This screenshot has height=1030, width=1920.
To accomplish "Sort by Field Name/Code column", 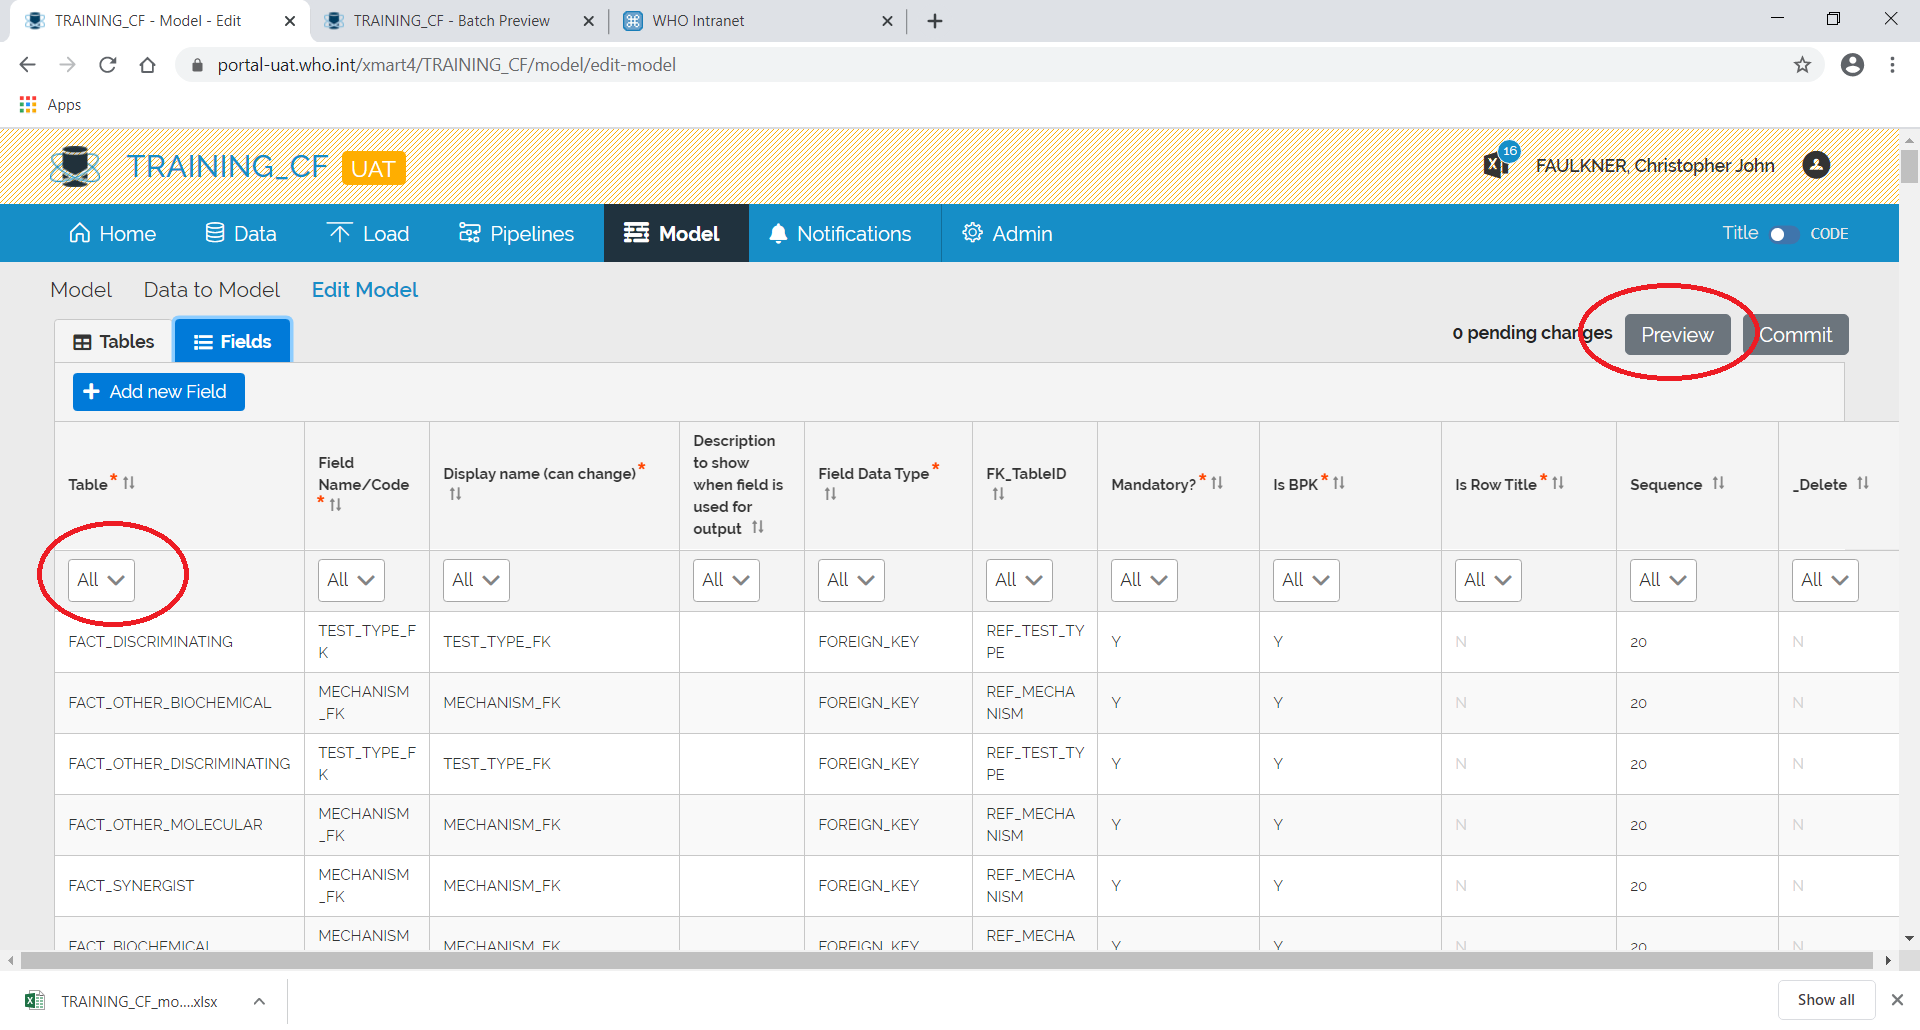I will (x=336, y=505).
